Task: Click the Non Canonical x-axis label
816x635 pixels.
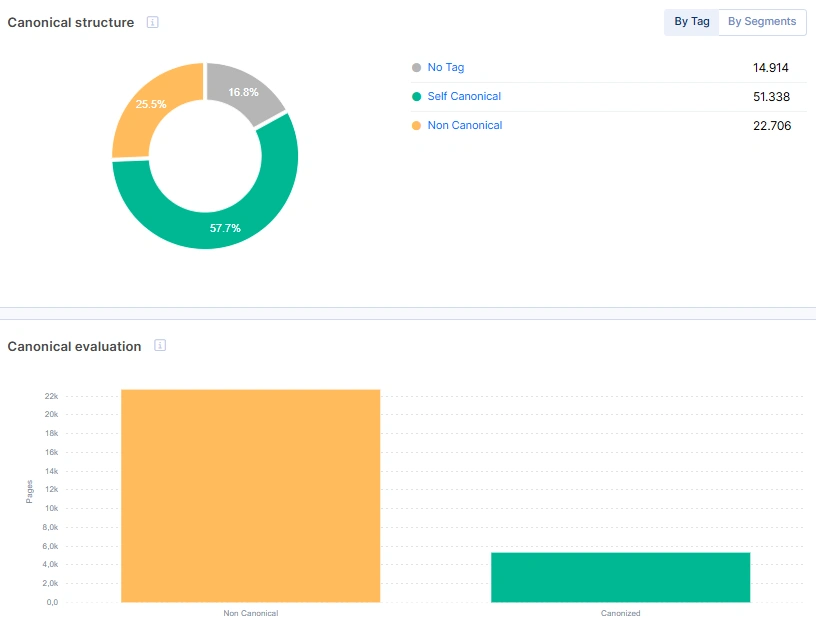Action: (x=250, y=613)
